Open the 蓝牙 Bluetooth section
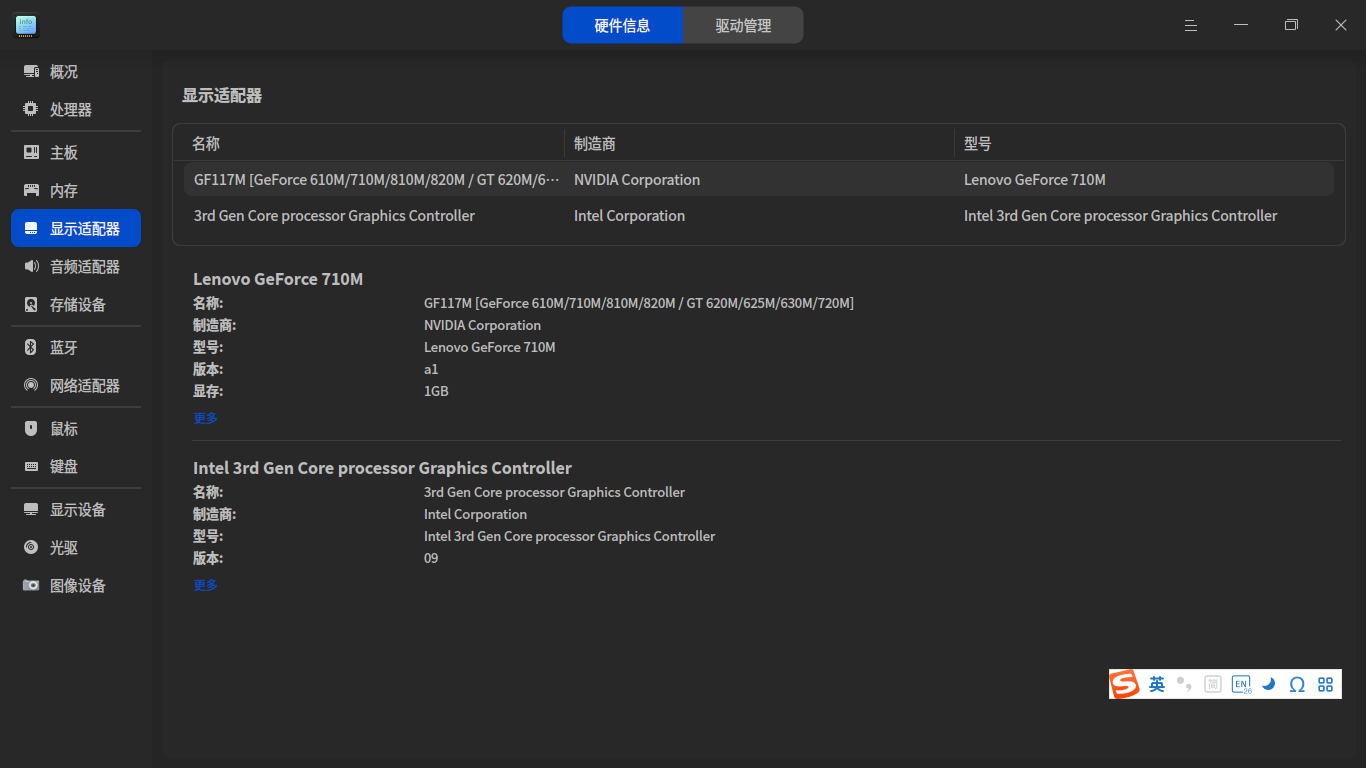The width and height of the screenshot is (1366, 768). tap(62, 347)
